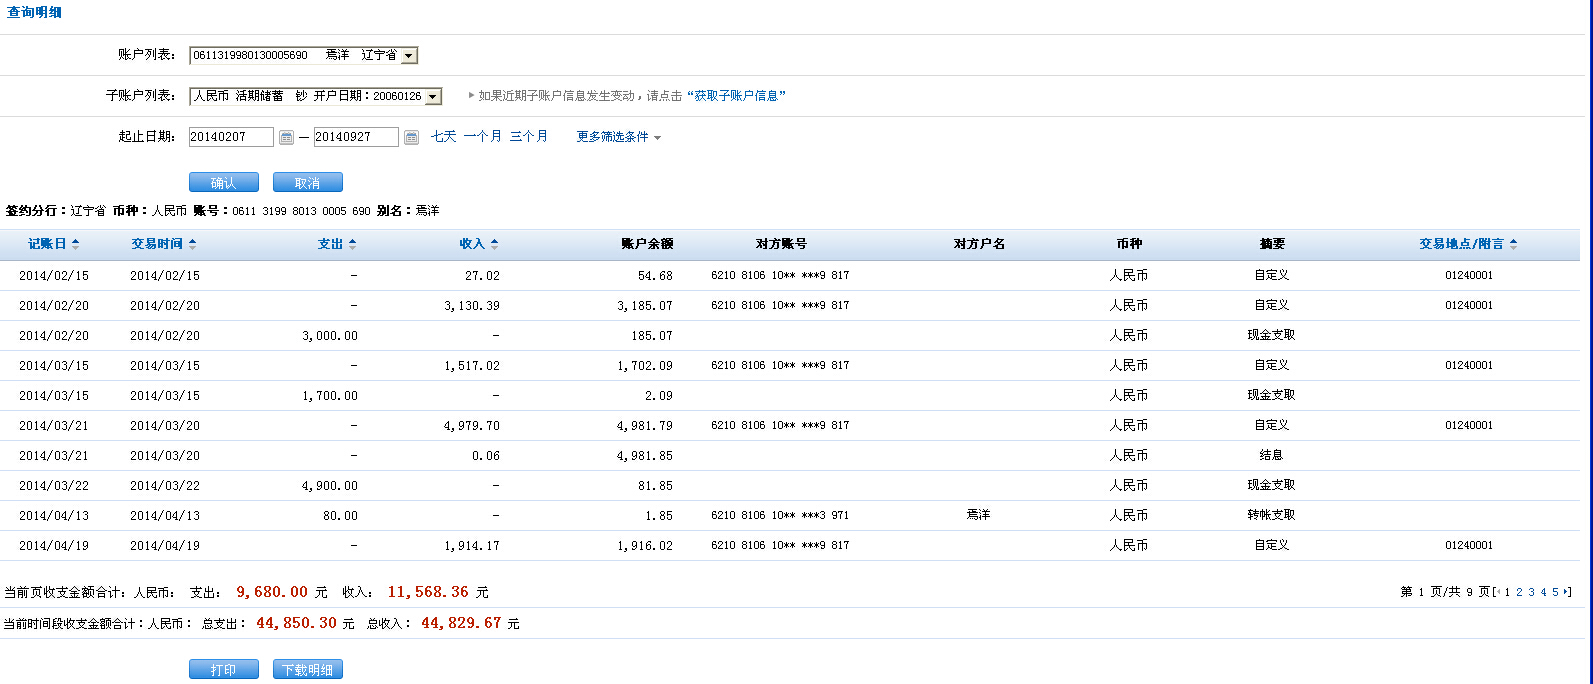
Task: Go to page 2 of results
Action: (x=1519, y=593)
